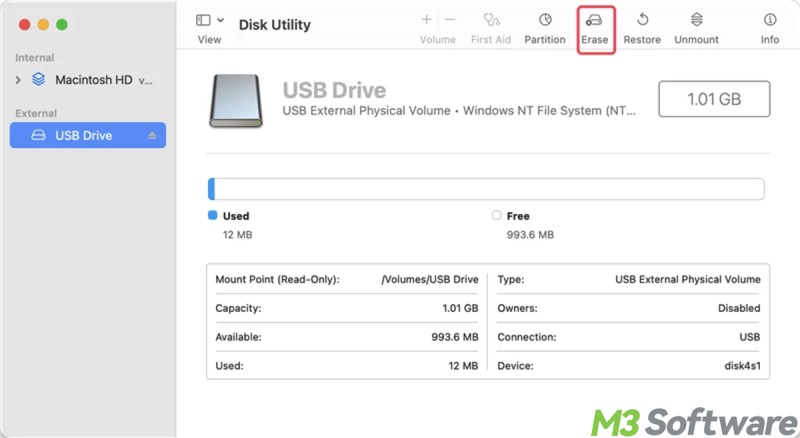Run First Aid on the drive
Screen dimensions: 800x438
(x=491, y=29)
